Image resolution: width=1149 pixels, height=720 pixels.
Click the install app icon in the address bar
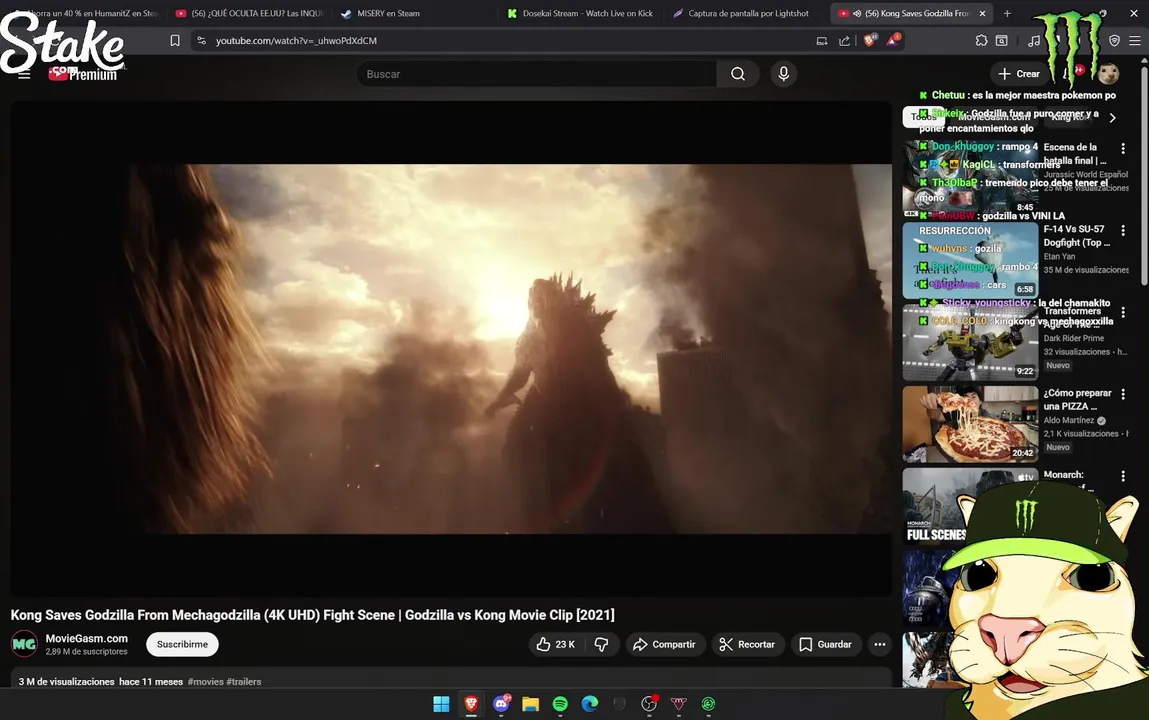point(822,41)
